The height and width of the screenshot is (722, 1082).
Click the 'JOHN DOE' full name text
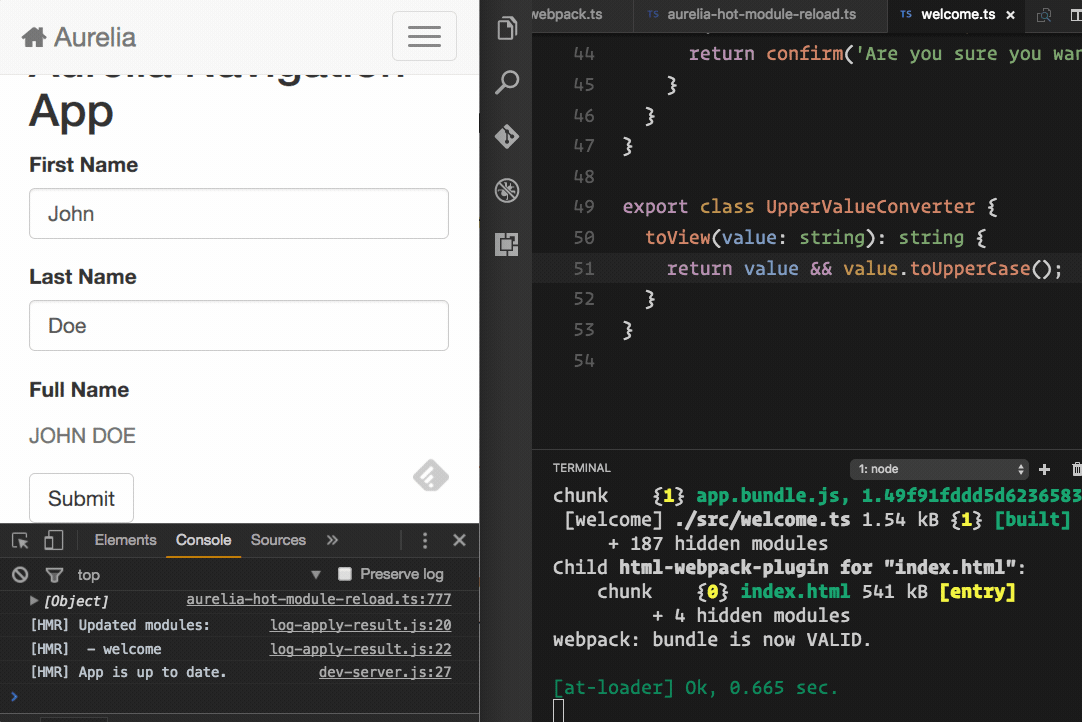click(x=82, y=436)
